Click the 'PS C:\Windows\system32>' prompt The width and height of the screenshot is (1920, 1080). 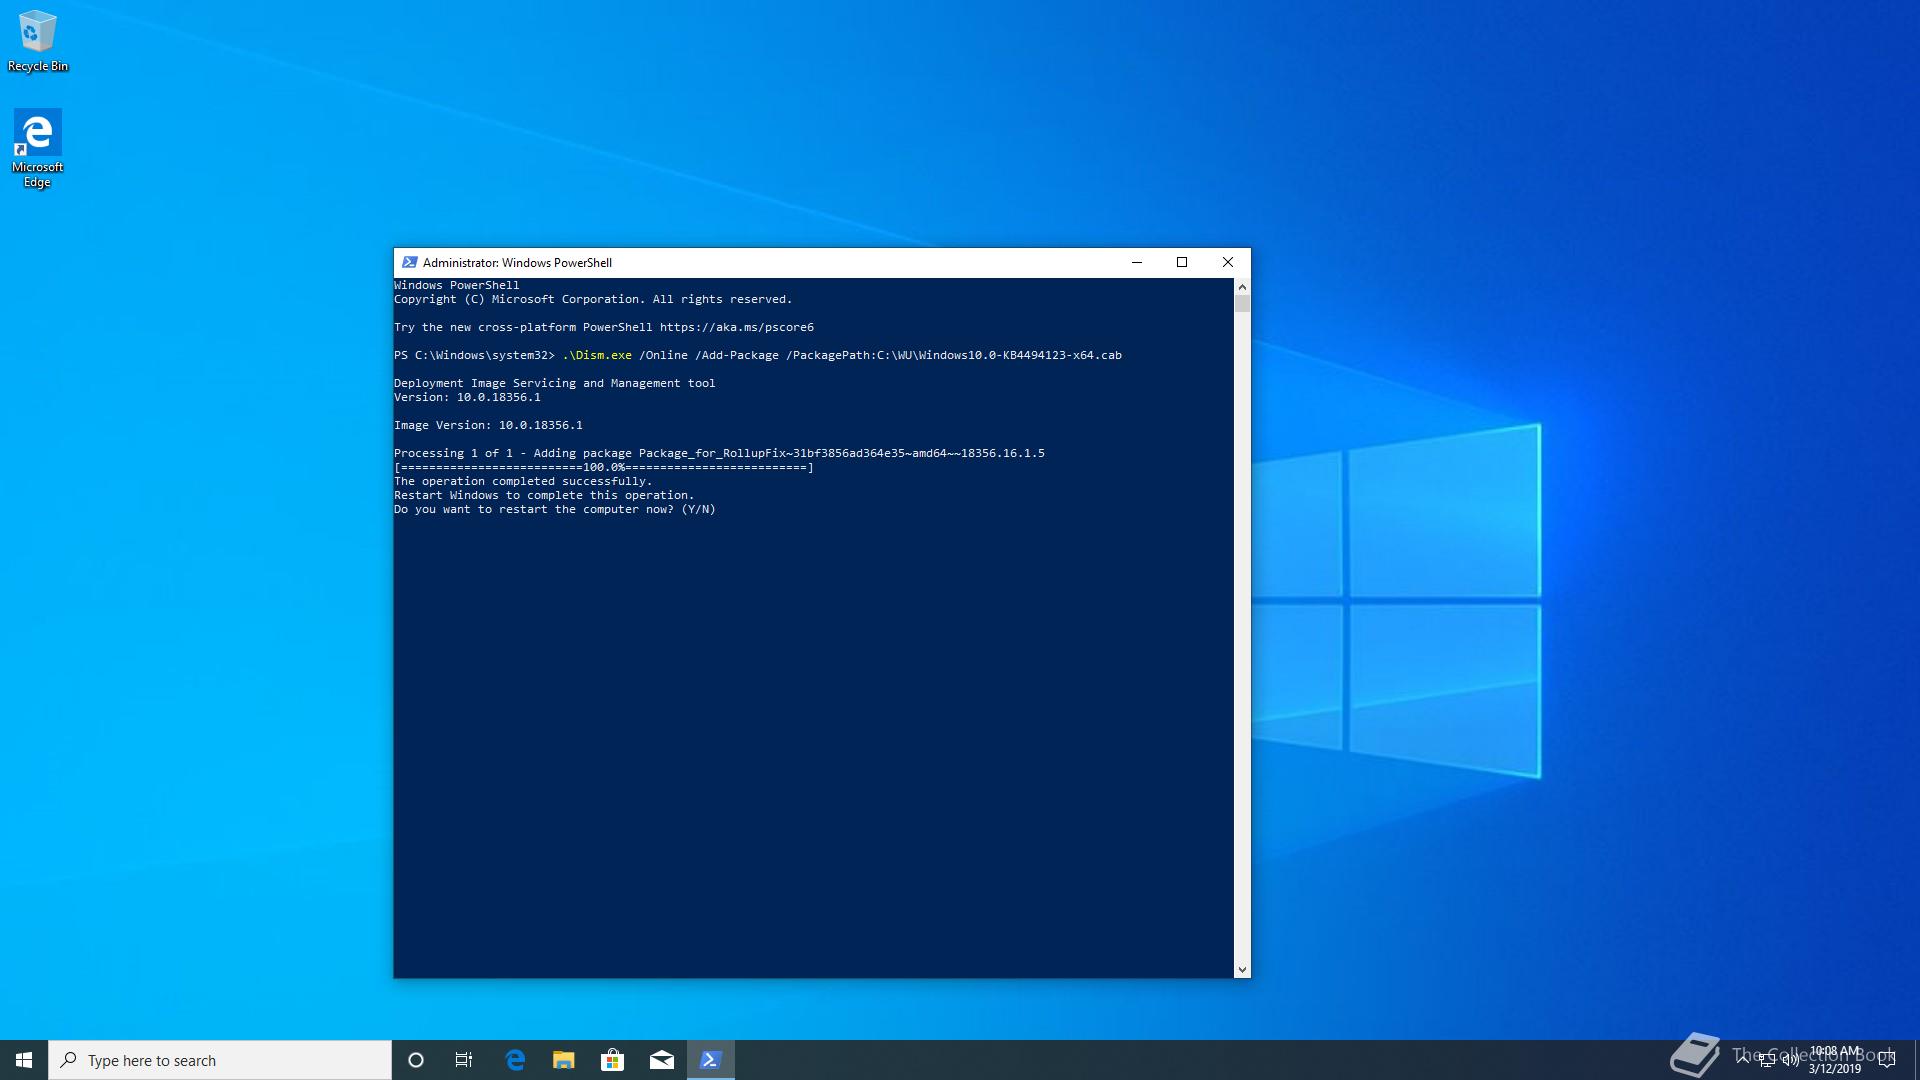coord(474,355)
